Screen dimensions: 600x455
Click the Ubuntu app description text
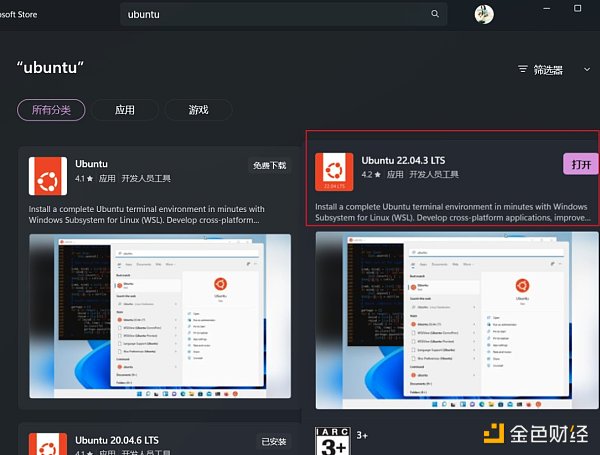pyautogui.click(x=146, y=214)
